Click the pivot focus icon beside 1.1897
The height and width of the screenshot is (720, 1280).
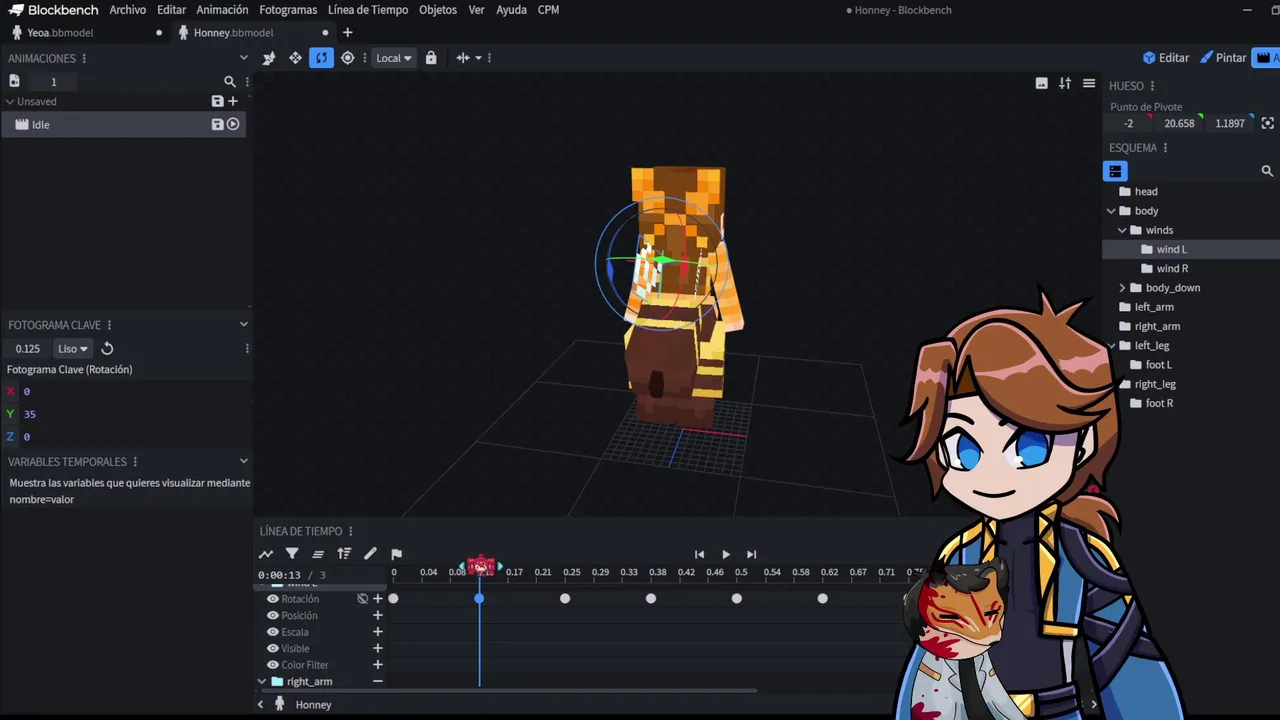coord(1268,124)
